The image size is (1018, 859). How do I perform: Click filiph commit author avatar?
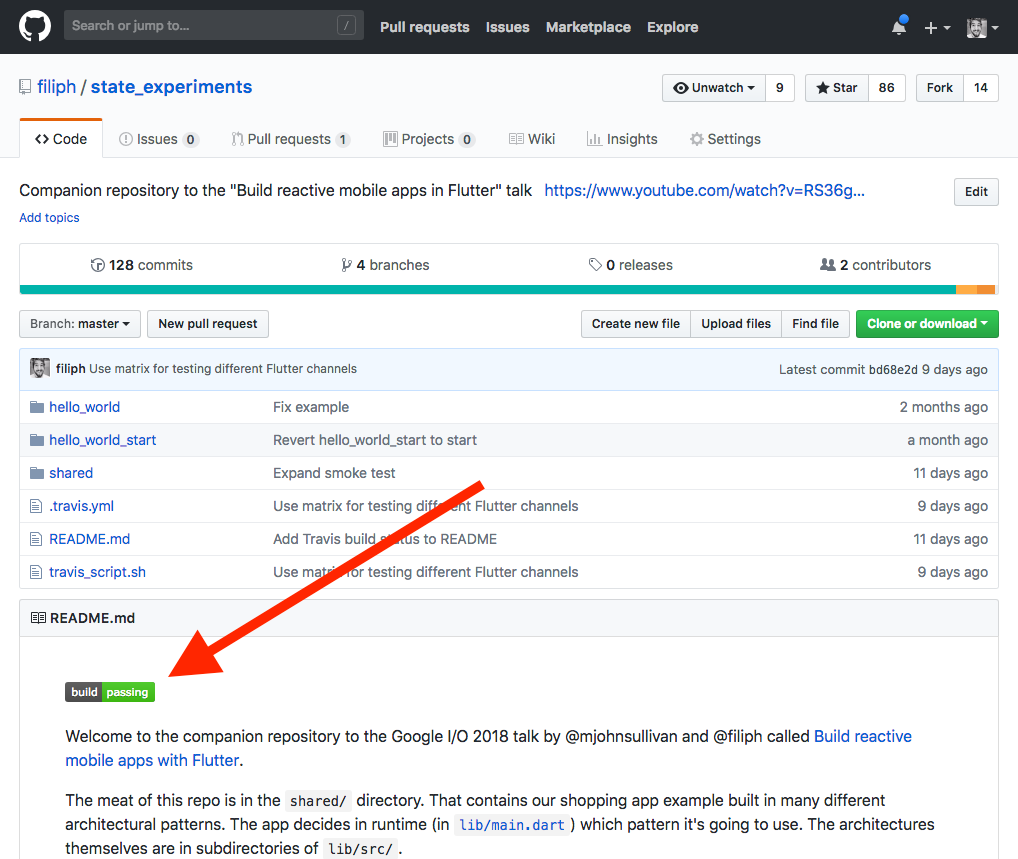click(40, 368)
